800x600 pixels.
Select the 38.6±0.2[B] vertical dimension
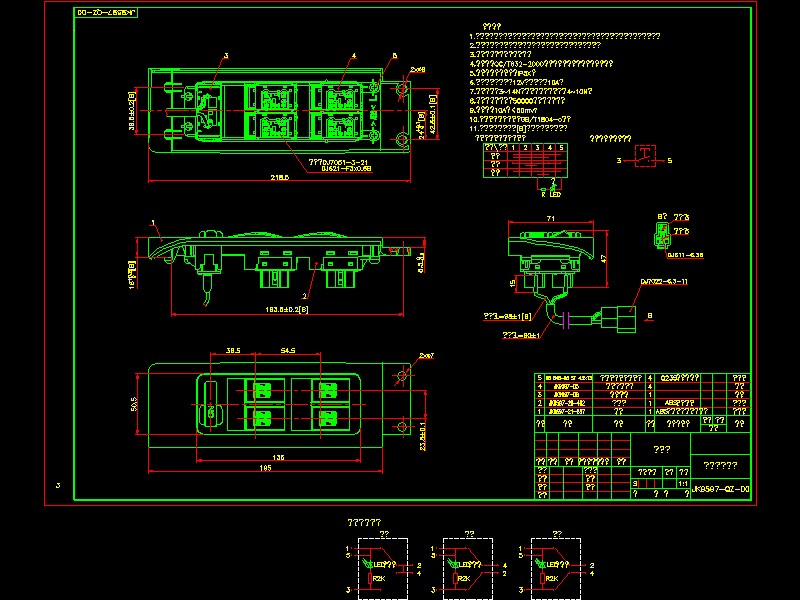(132, 111)
